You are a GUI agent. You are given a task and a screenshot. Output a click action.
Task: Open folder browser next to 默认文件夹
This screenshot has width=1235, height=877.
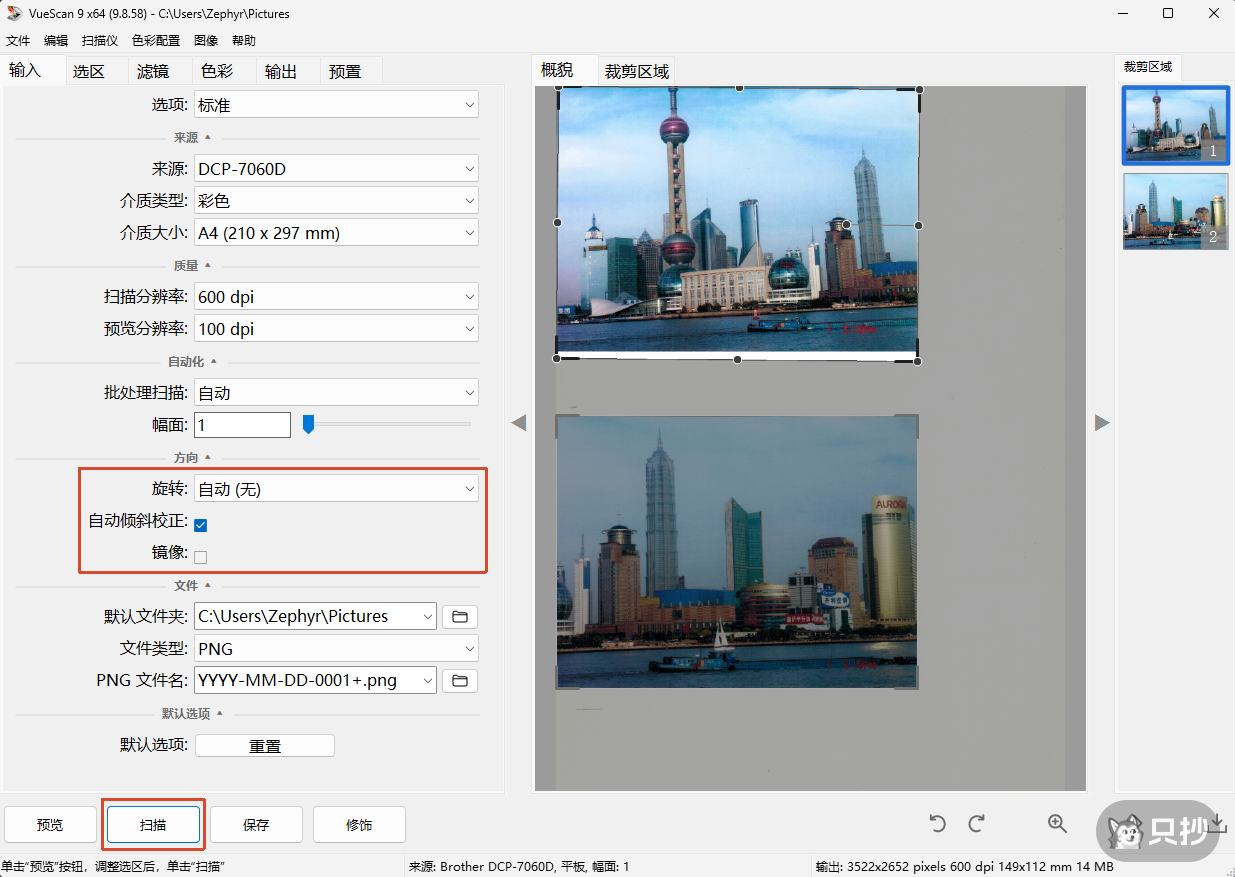click(460, 617)
